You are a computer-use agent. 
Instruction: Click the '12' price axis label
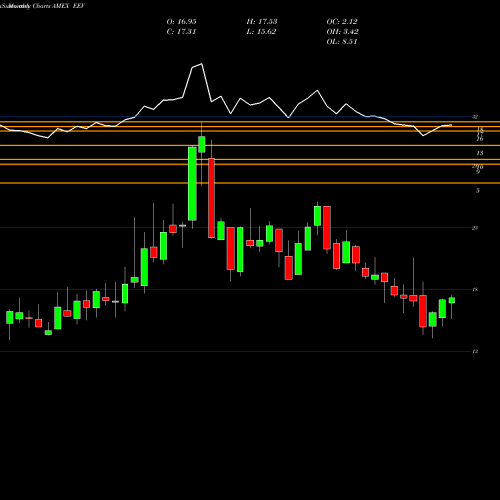tap(475, 351)
